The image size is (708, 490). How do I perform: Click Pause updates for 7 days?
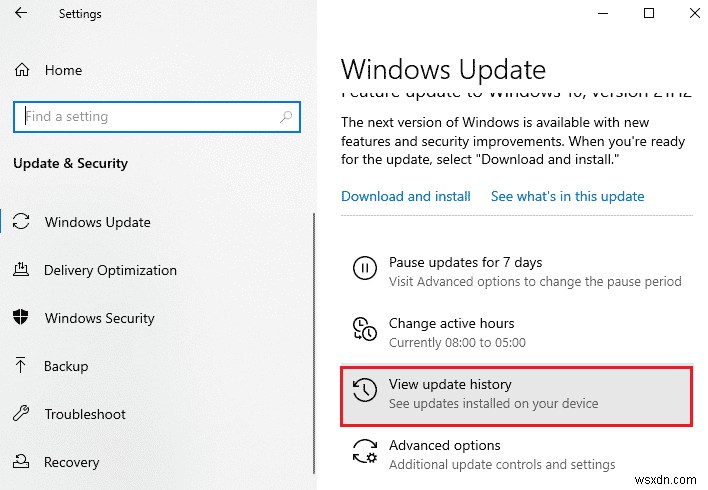(x=465, y=262)
